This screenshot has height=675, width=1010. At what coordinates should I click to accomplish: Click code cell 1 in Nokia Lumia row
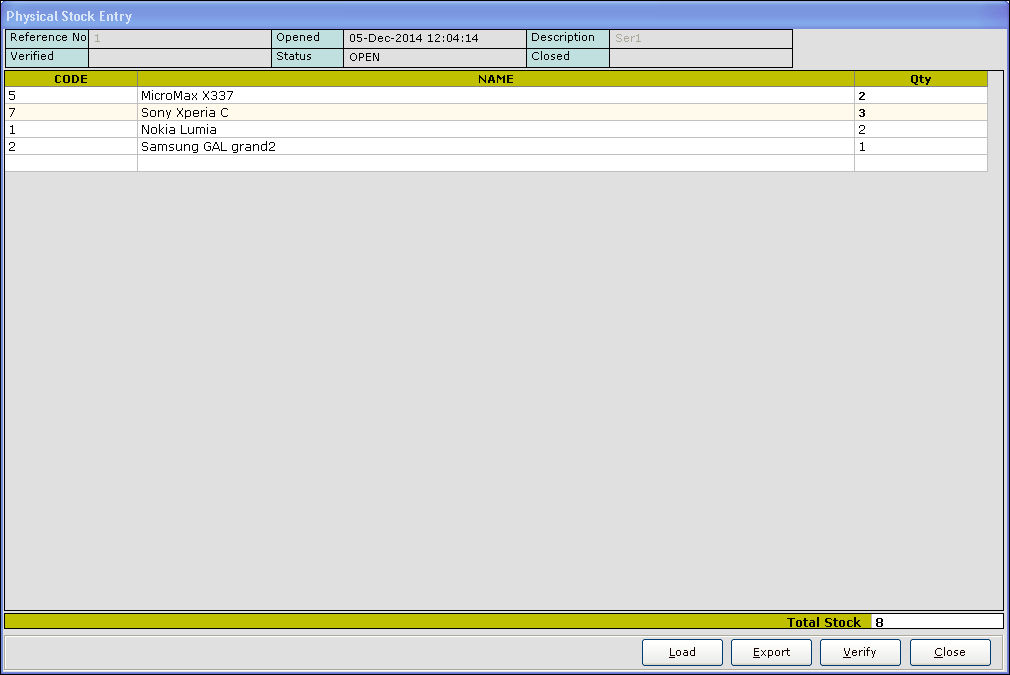coord(71,129)
